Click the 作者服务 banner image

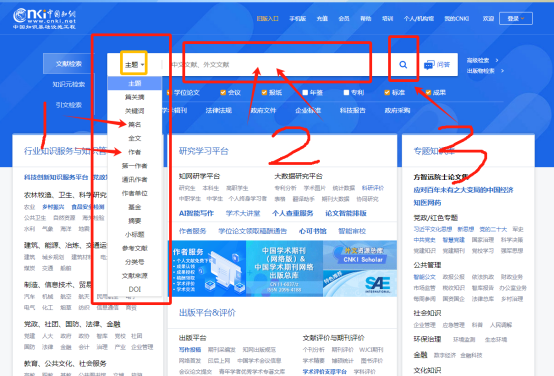coord(207,269)
